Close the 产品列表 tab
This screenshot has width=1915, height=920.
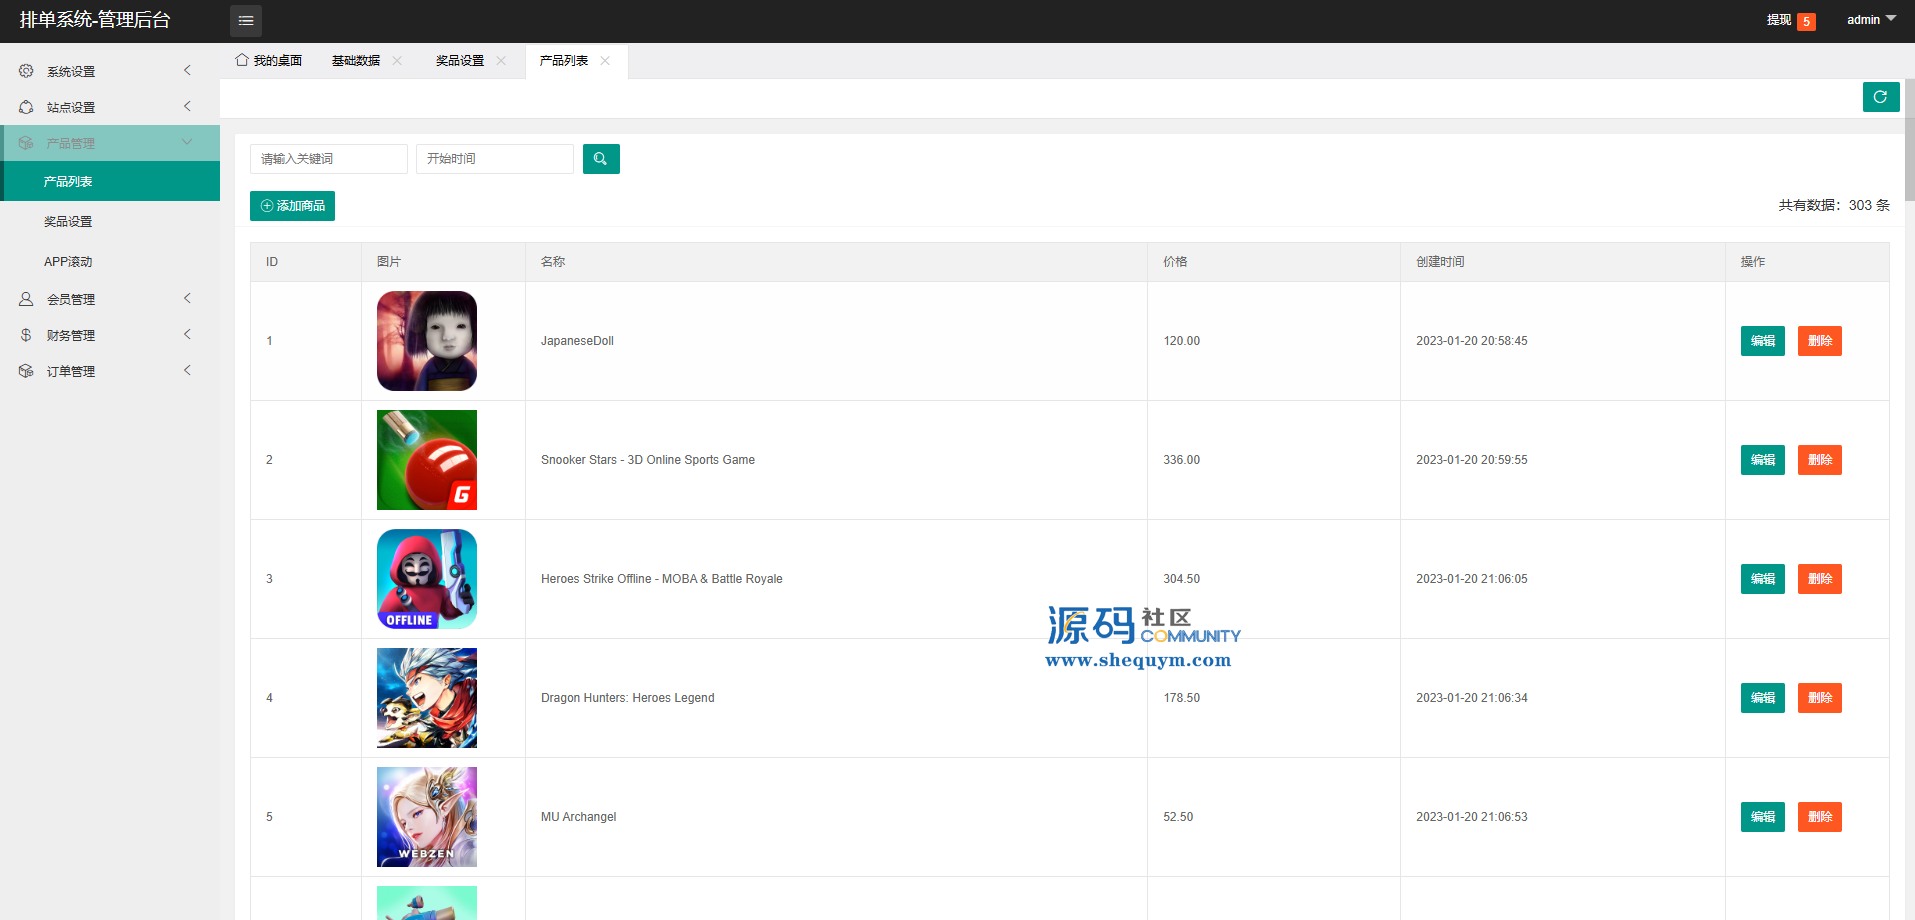coord(605,61)
